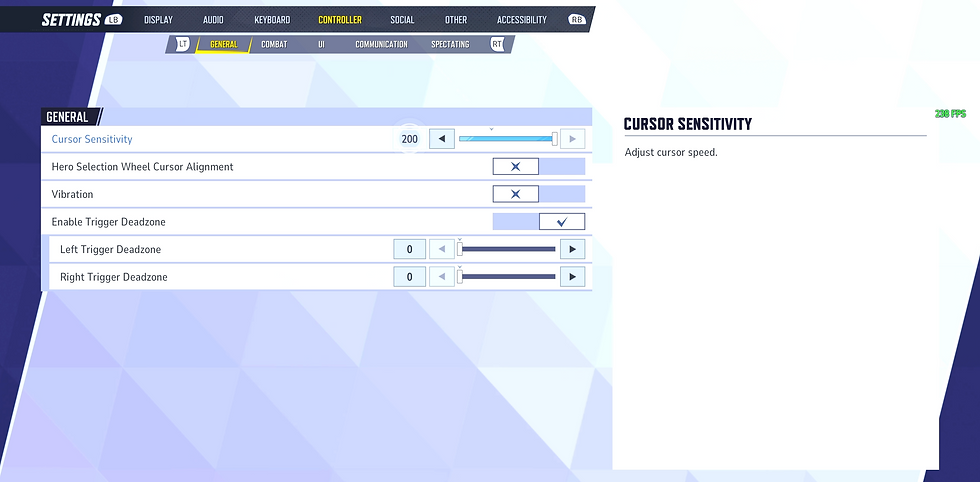This screenshot has width=980, height=482.
Task: Open the Social settings tab
Action: 402,20
